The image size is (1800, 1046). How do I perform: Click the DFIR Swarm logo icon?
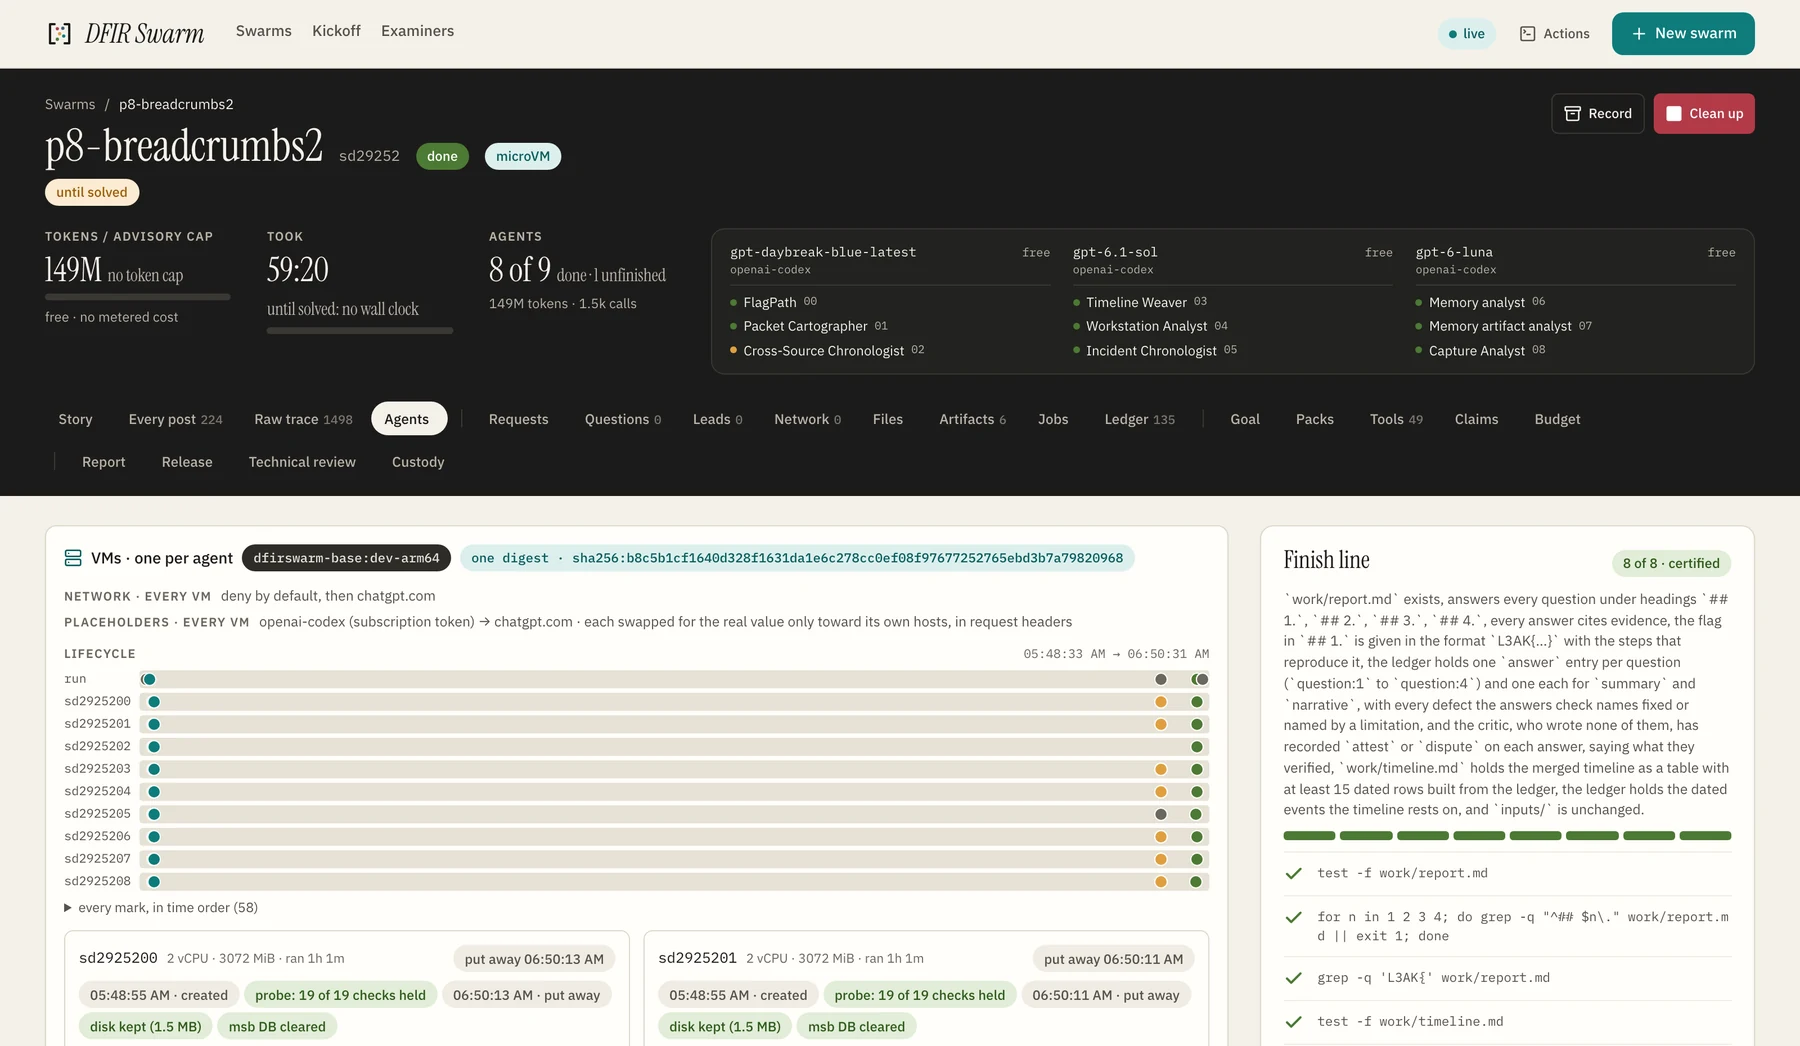[x=60, y=33]
